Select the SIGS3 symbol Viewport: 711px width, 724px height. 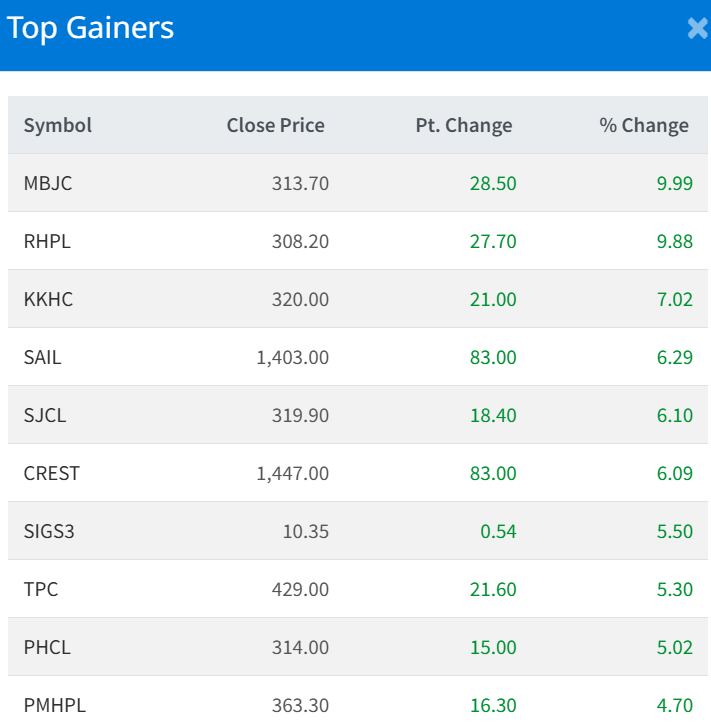point(49,531)
